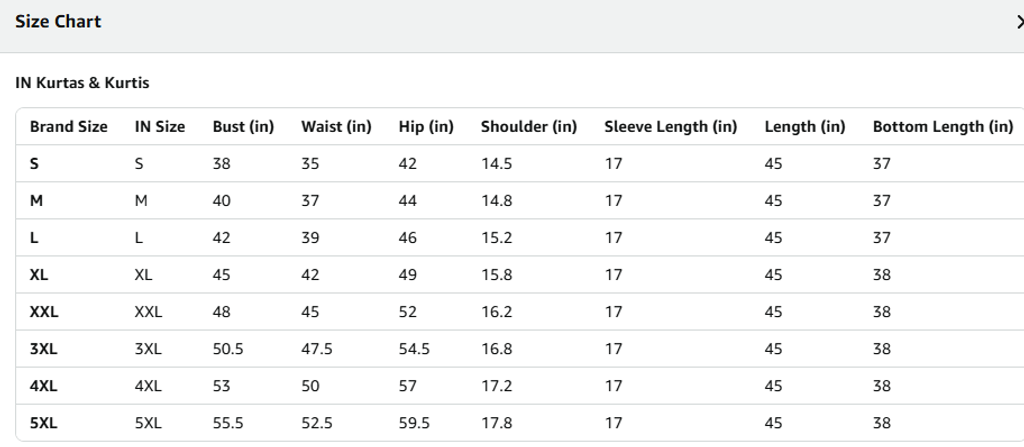Click the Size Chart title text

(x=58, y=22)
